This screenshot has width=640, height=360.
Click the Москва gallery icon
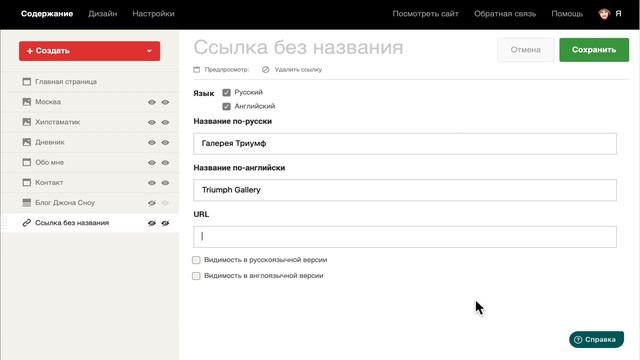pos(27,102)
